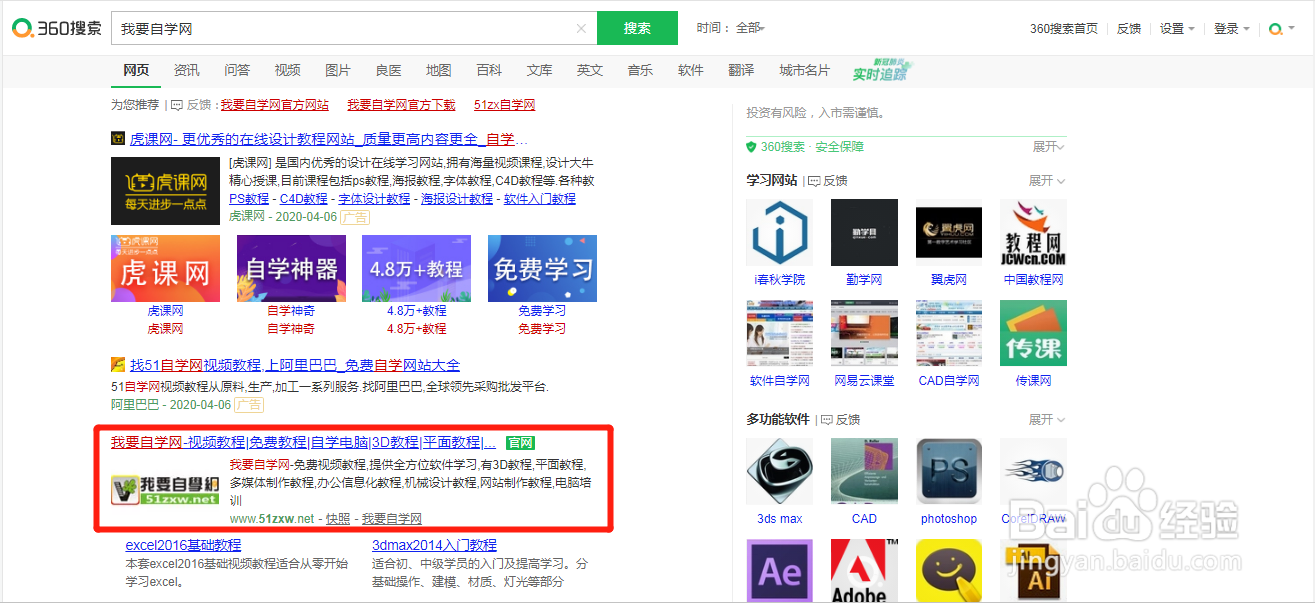This screenshot has width=1315, height=606.
Task: Switch to the 视频 tab
Action: [287, 70]
